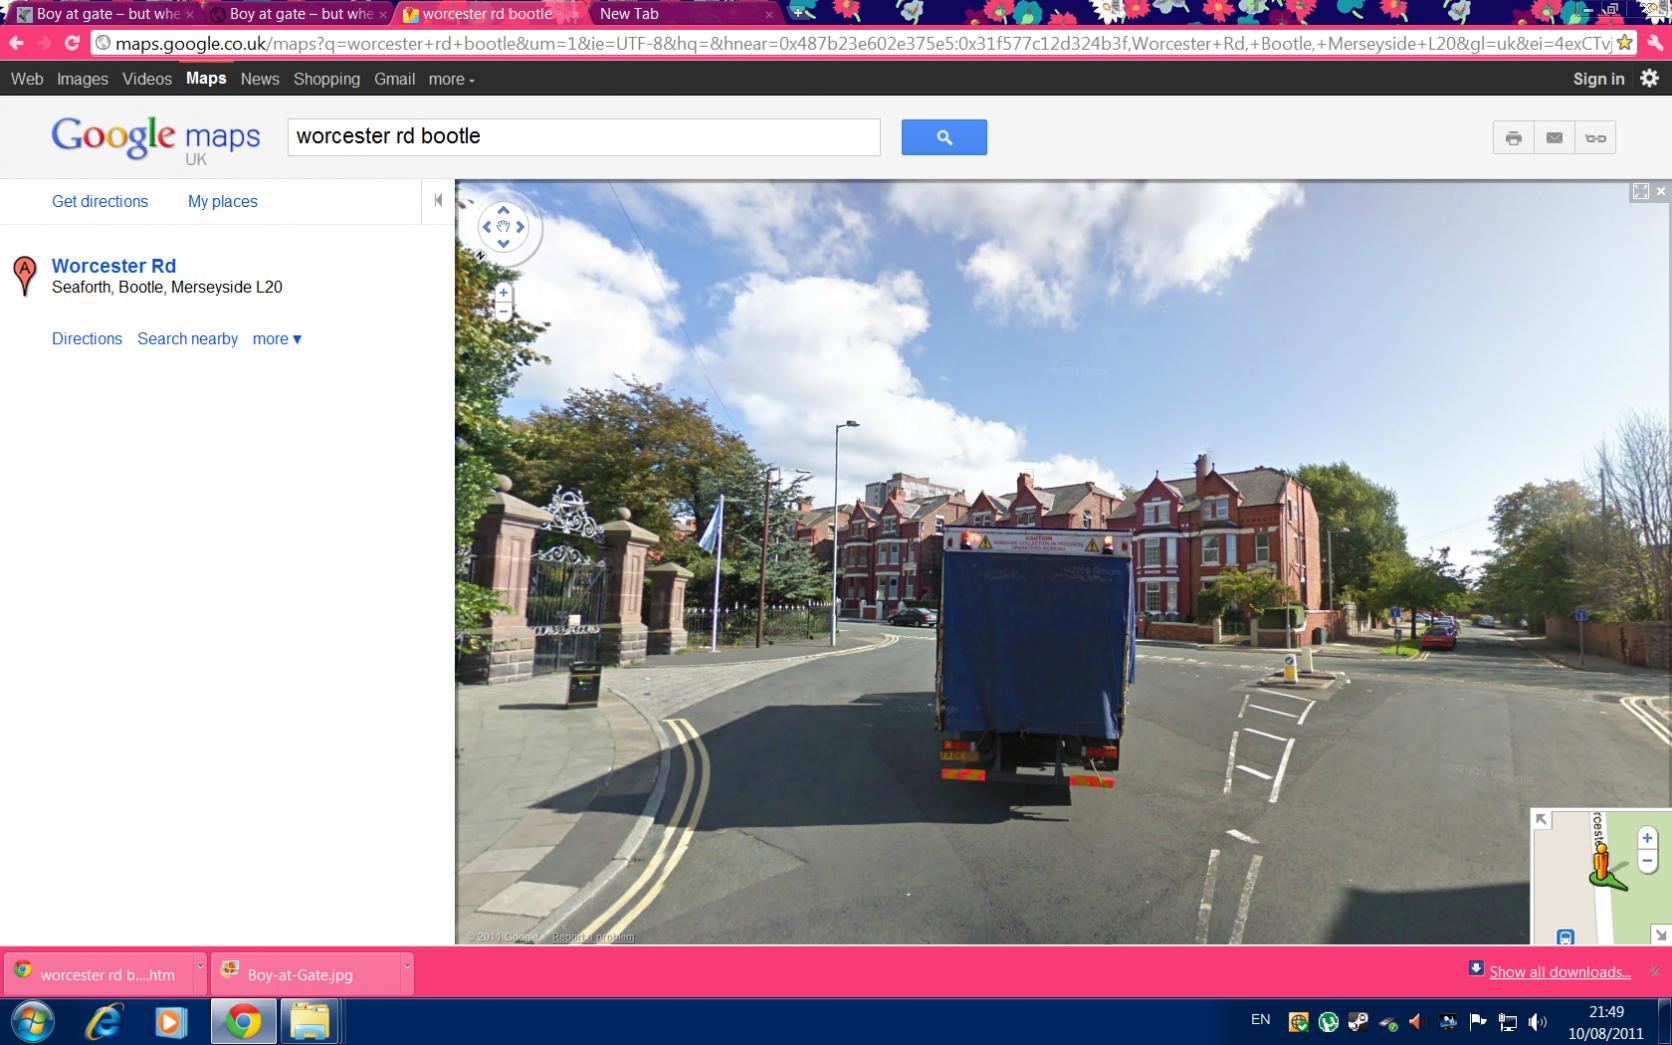Zoom in on Street View

click(503, 293)
